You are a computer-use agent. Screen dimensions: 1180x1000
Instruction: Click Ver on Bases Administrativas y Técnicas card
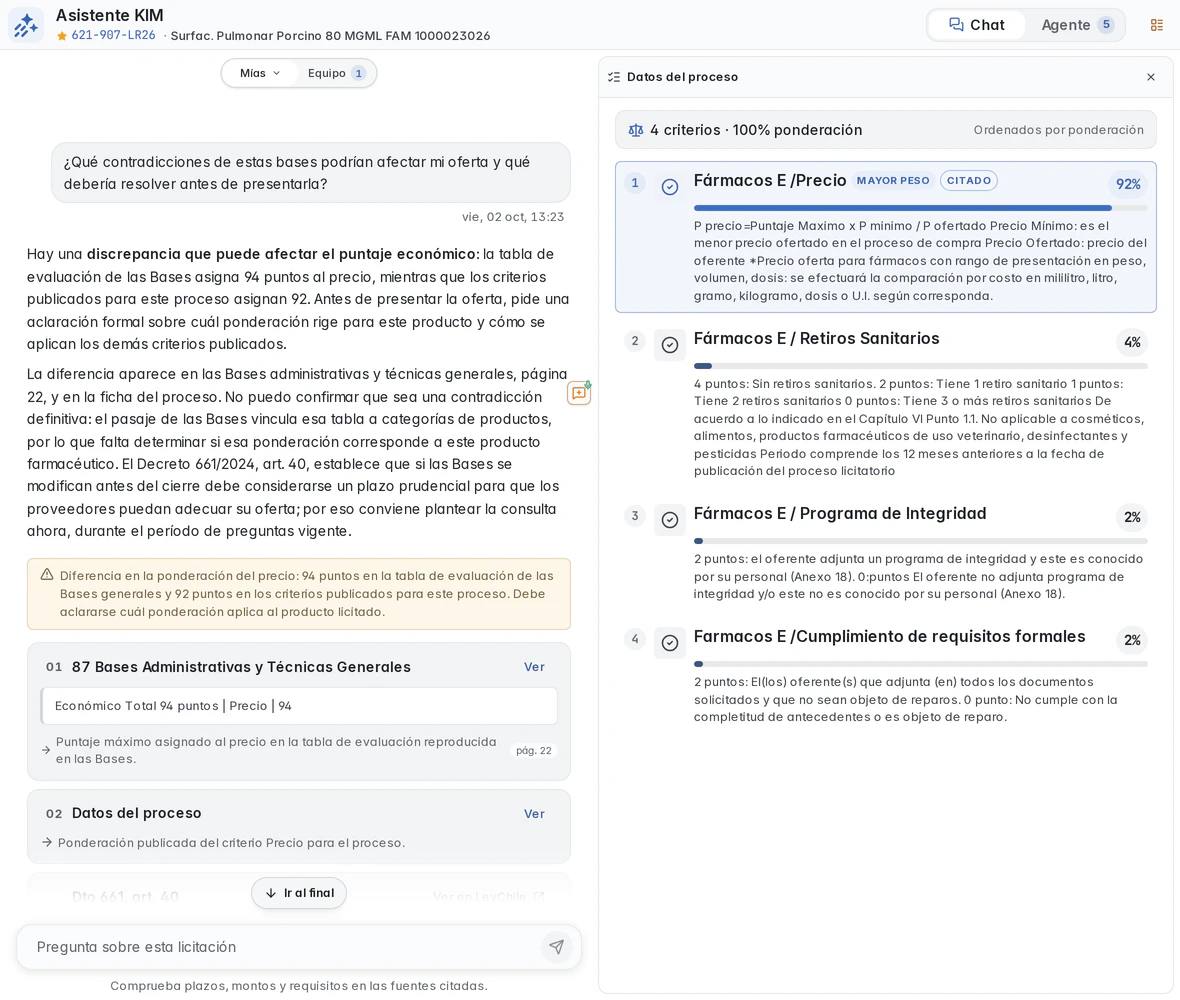coord(534,667)
